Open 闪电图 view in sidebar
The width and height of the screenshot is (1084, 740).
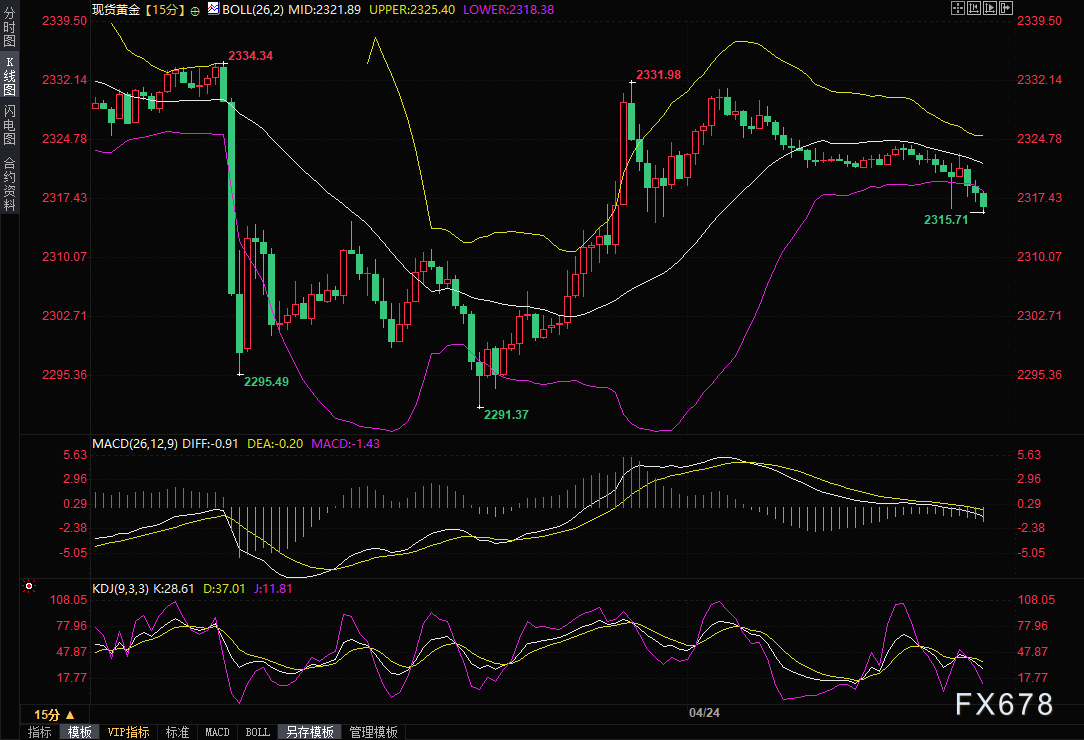[x=9, y=124]
